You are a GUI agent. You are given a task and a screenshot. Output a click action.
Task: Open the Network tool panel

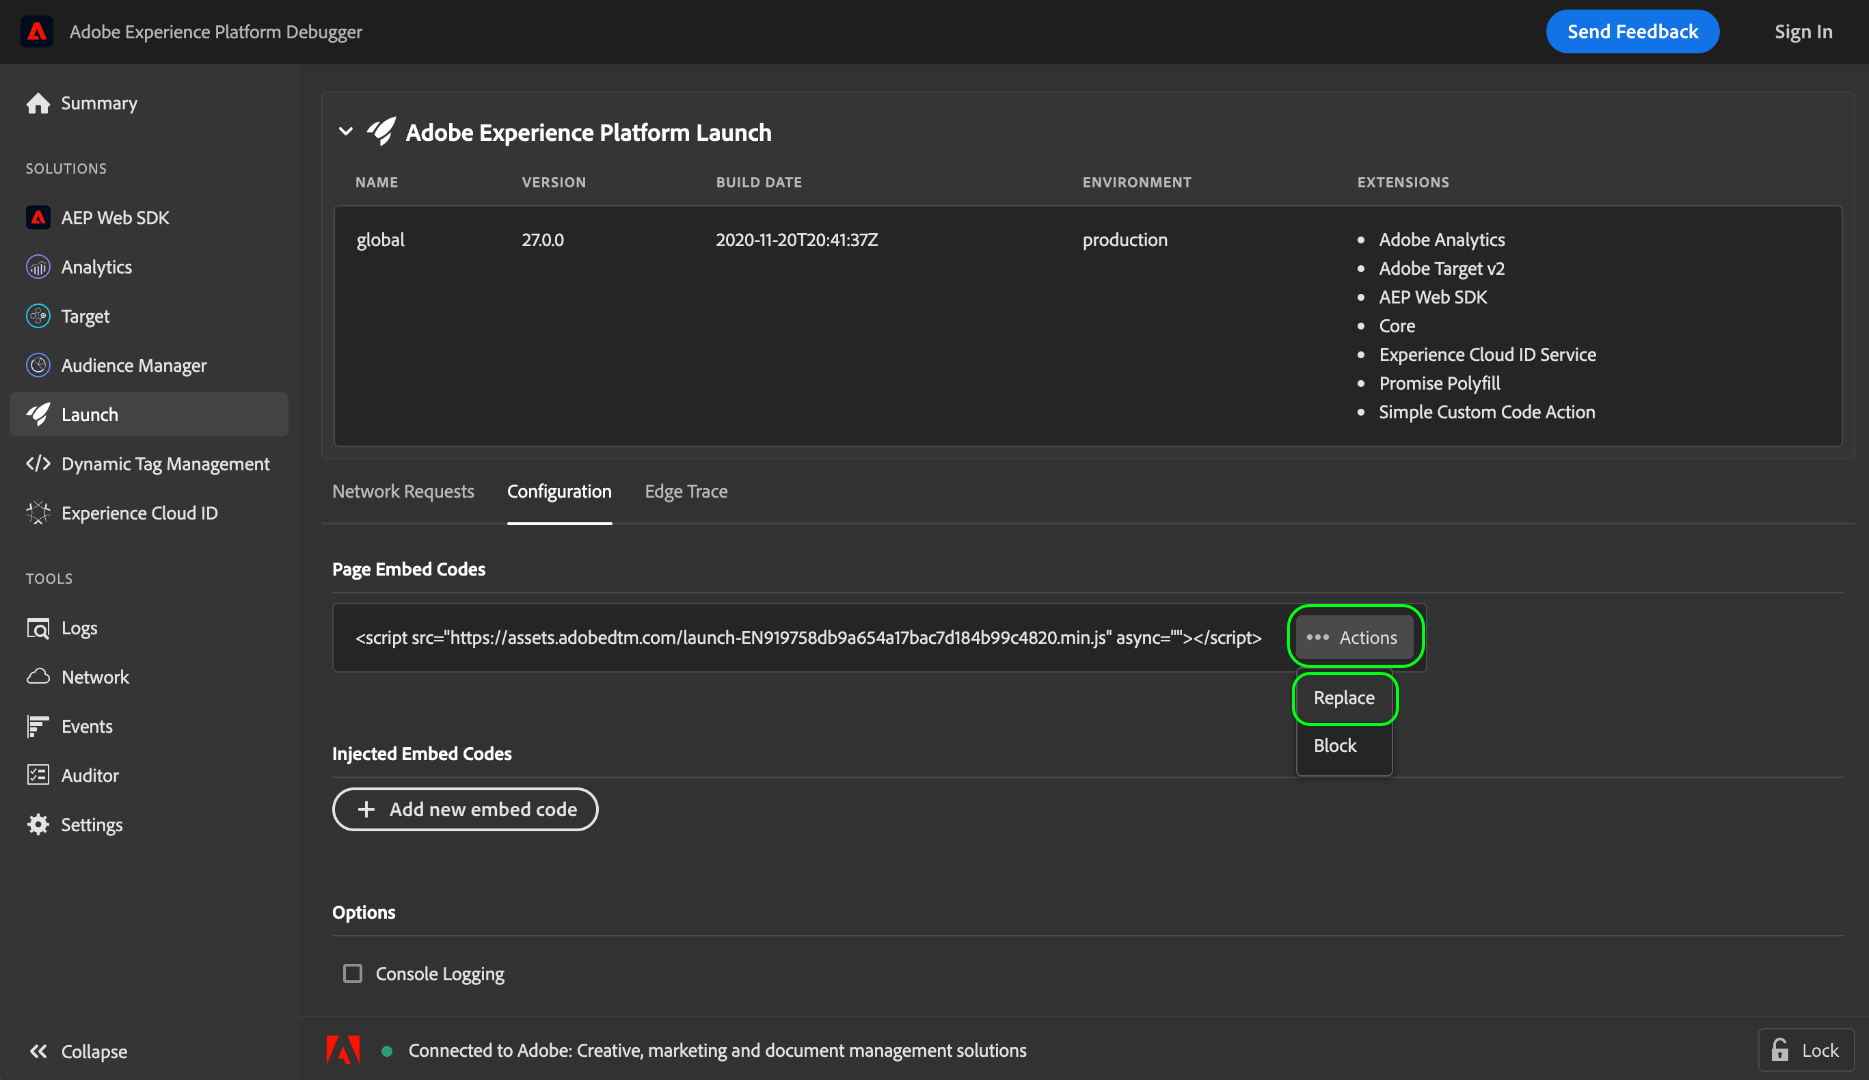coord(38,677)
